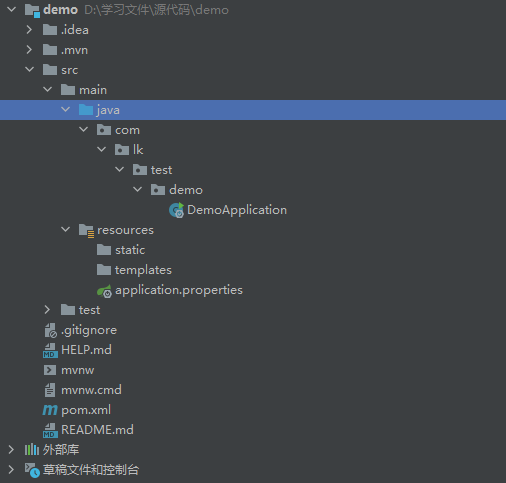Click the Maven pom.xml icon
506x483 pixels.
[50, 410]
